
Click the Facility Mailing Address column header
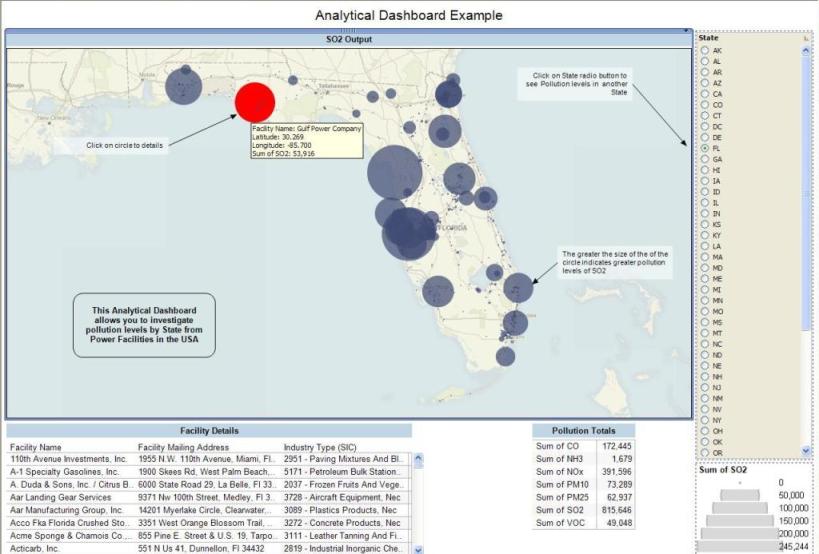click(x=183, y=447)
